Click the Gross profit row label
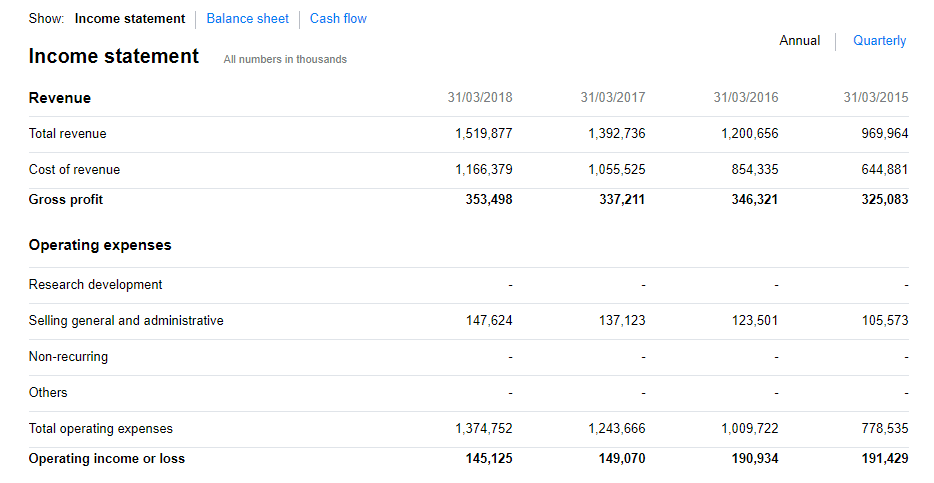934x483 pixels. pos(66,200)
